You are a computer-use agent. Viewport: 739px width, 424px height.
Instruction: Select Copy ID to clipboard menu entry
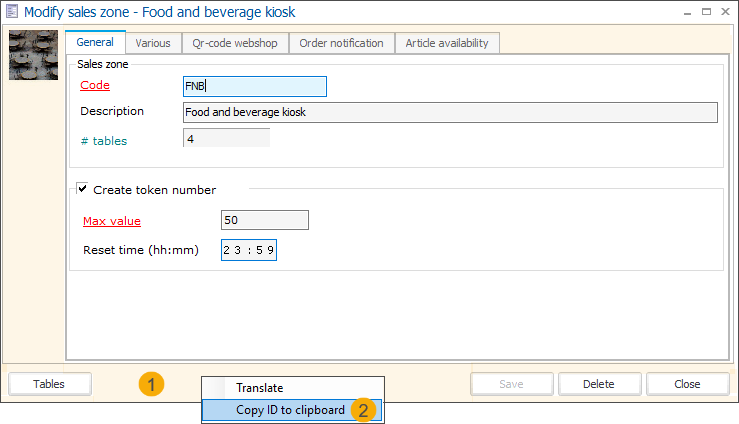pyautogui.click(x=289, y=410)
